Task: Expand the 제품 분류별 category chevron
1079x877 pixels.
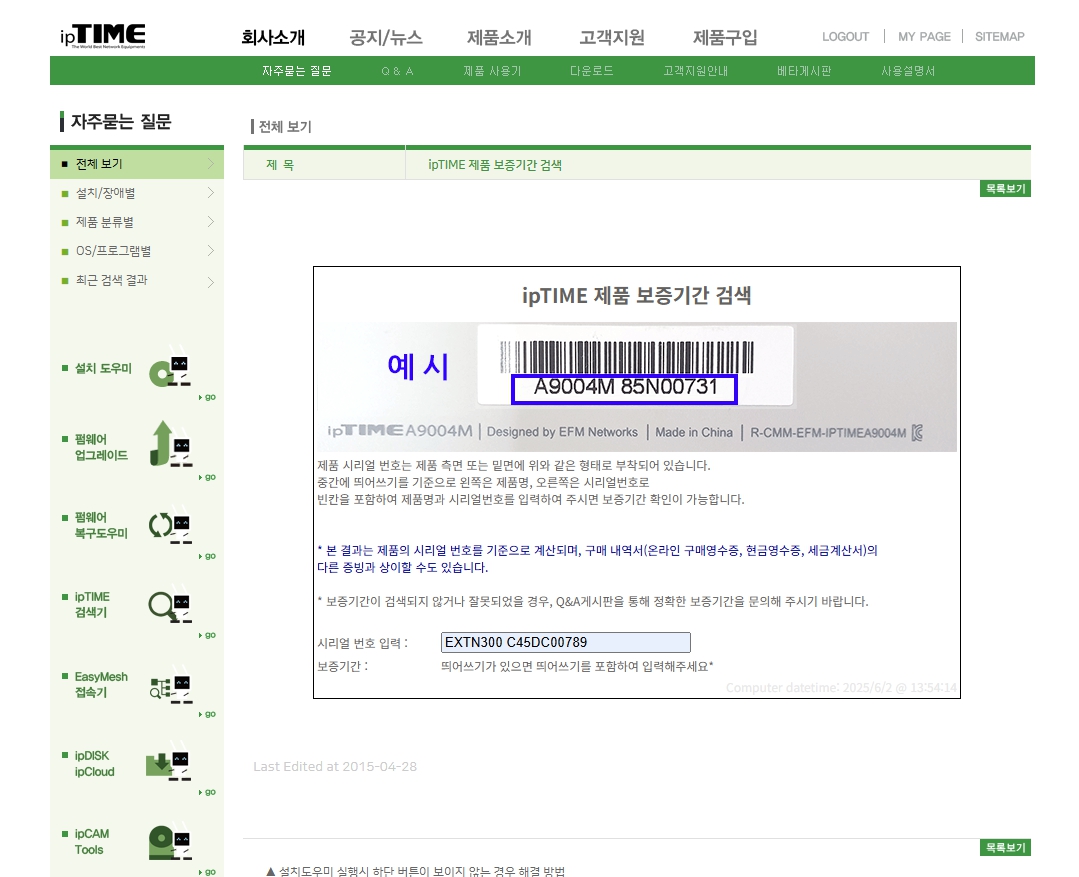Action: (211, 222)
